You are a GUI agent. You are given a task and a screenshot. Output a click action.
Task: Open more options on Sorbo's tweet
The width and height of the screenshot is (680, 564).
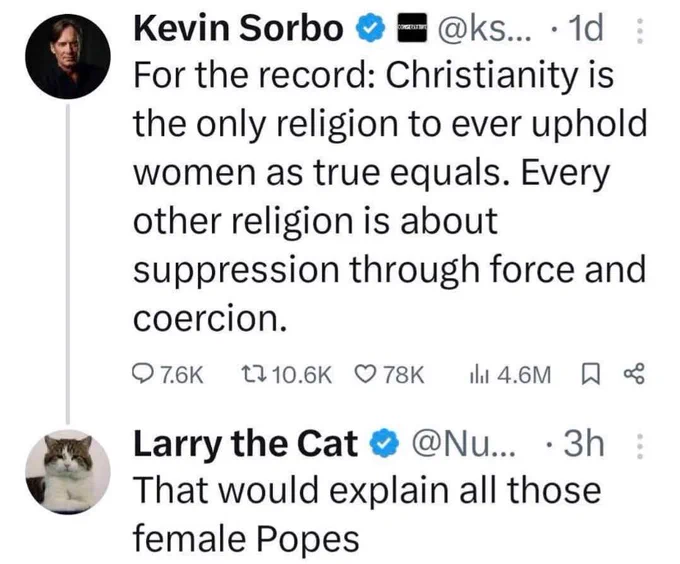pyautogui.click(x=638, y=30)
